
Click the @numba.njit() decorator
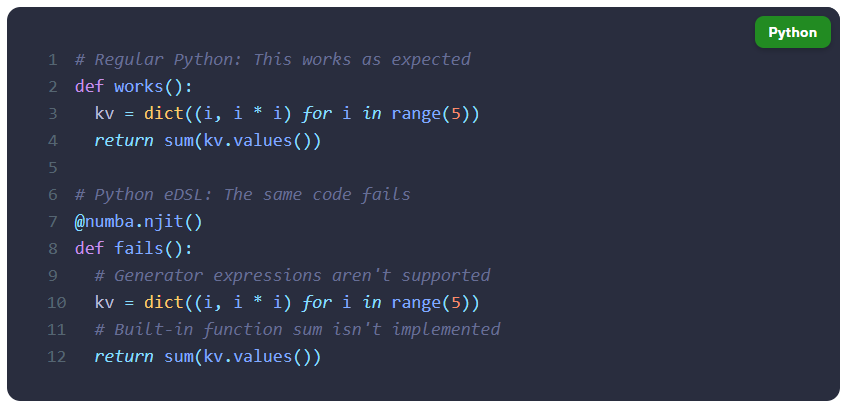[138, 222]
